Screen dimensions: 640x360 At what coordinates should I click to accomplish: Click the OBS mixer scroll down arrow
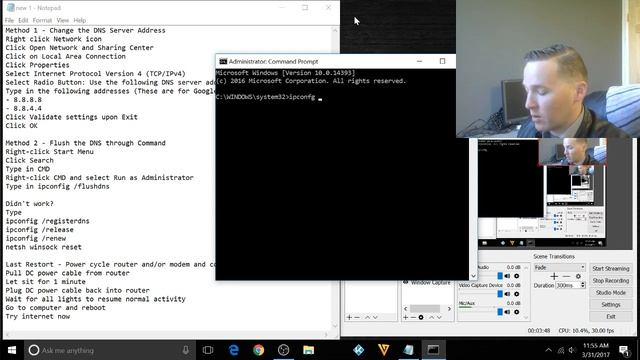[x=526, y=317]
